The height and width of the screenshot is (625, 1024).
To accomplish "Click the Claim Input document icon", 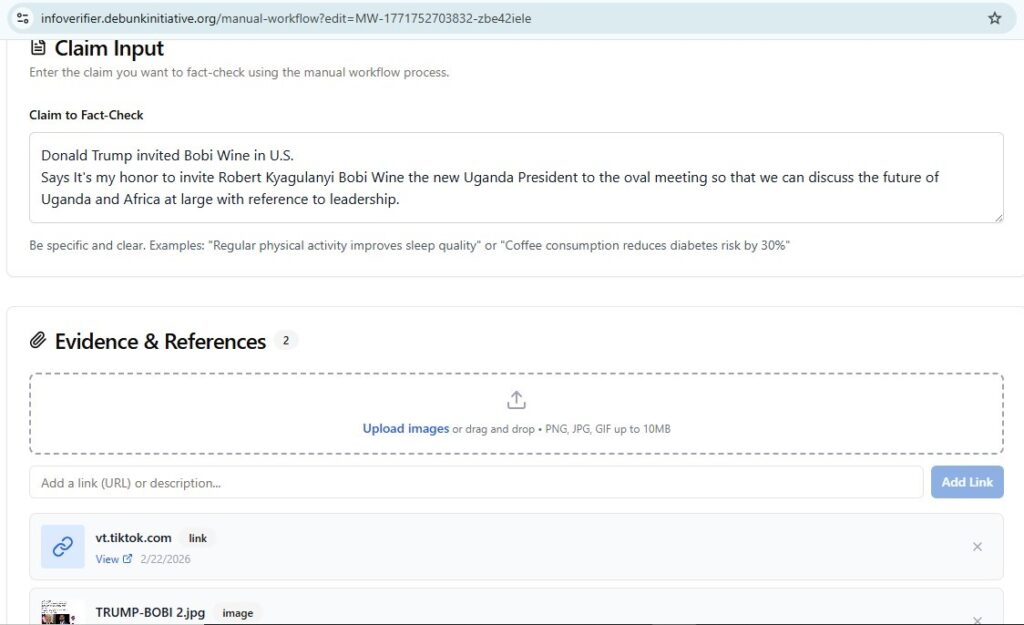I will point(38,48).
